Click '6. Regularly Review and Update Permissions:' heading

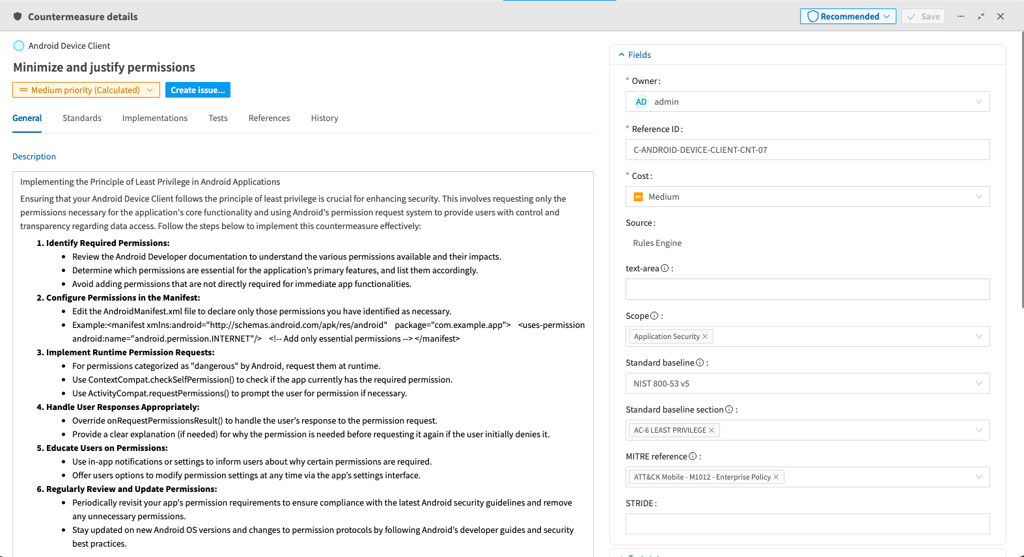tap(127, 489)
